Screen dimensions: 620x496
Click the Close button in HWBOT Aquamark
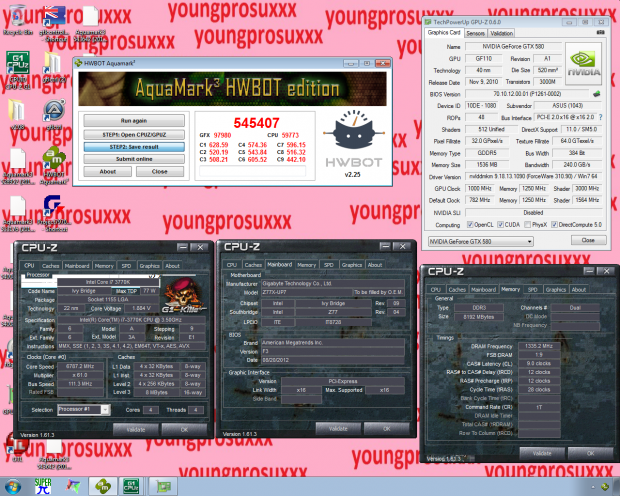coord(160,172)
